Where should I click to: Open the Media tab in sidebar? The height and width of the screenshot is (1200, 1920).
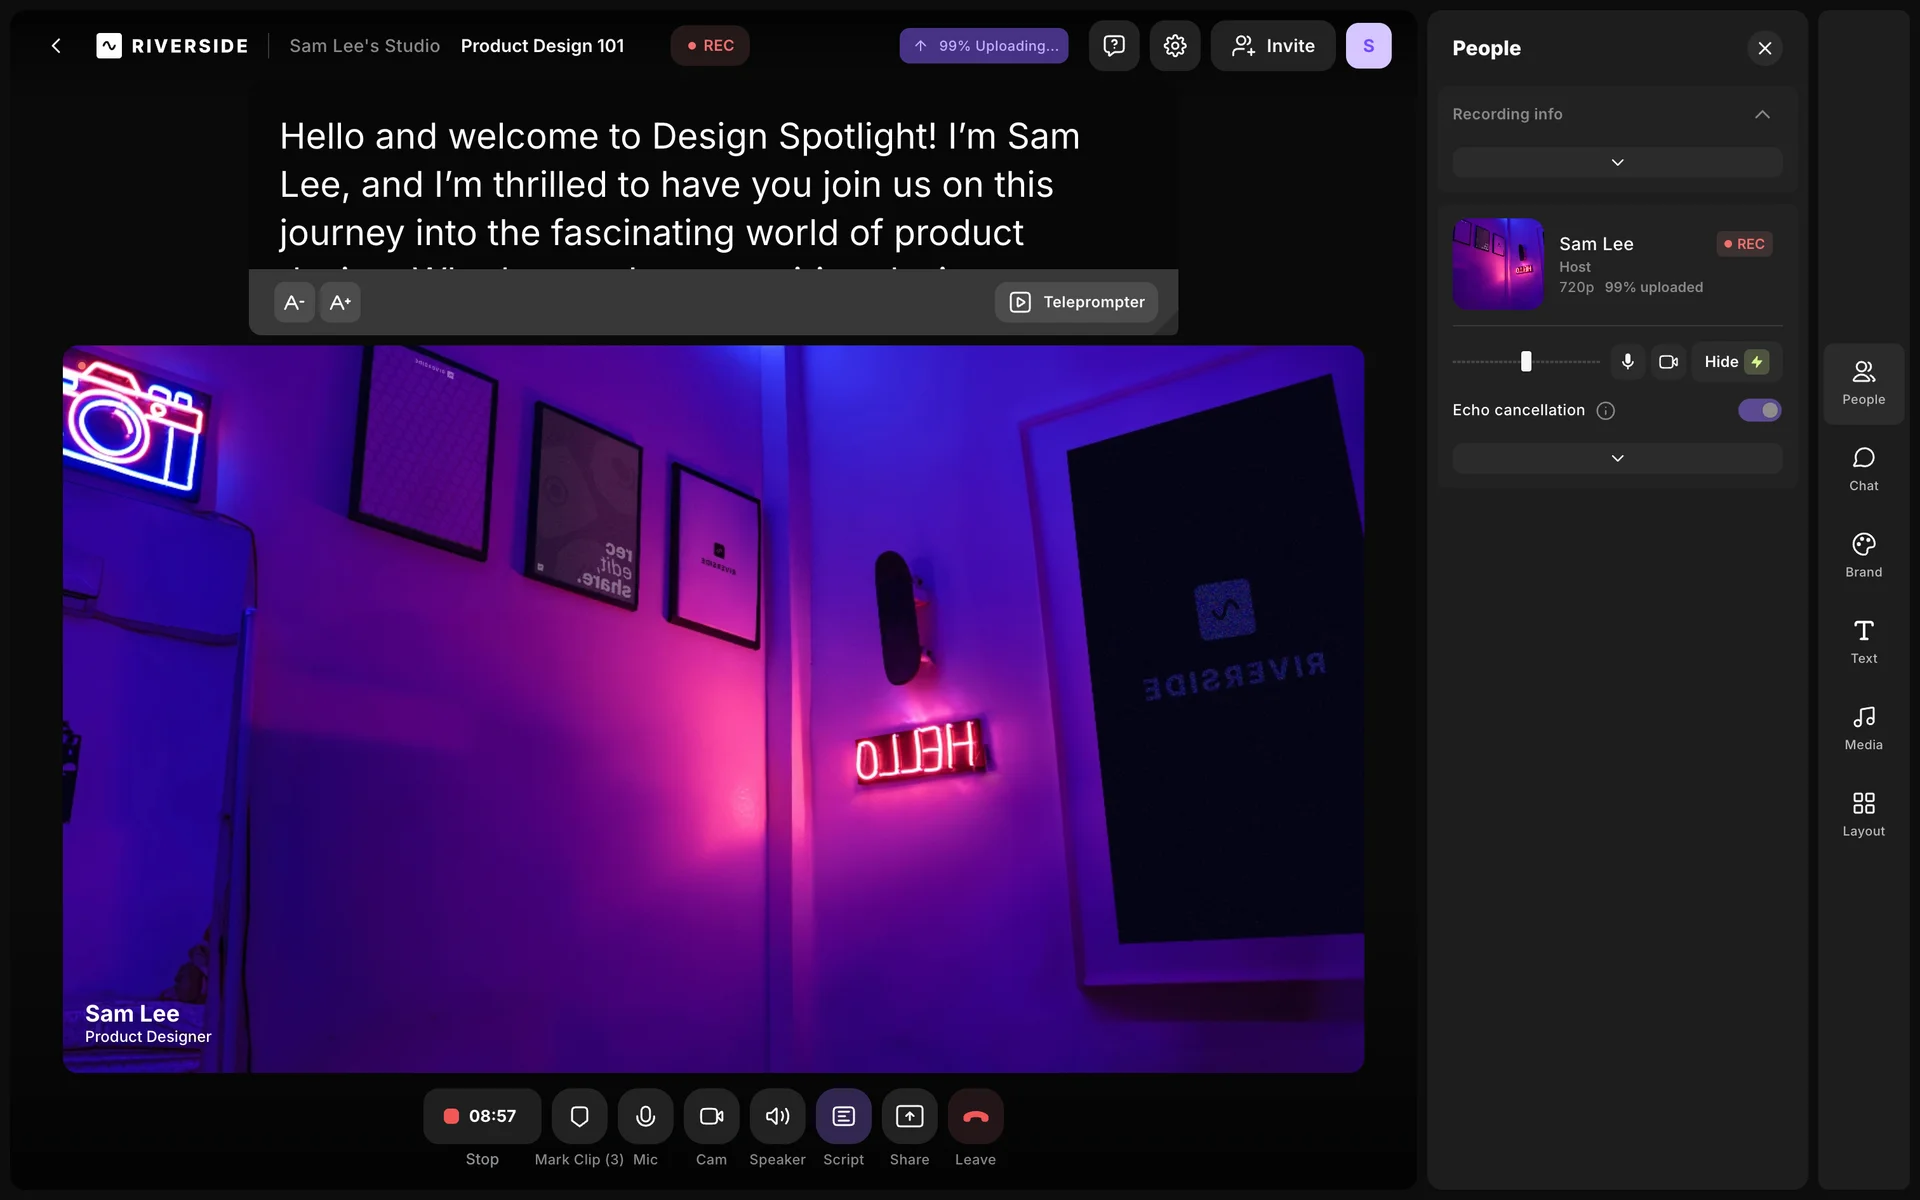coord(1863,728)
